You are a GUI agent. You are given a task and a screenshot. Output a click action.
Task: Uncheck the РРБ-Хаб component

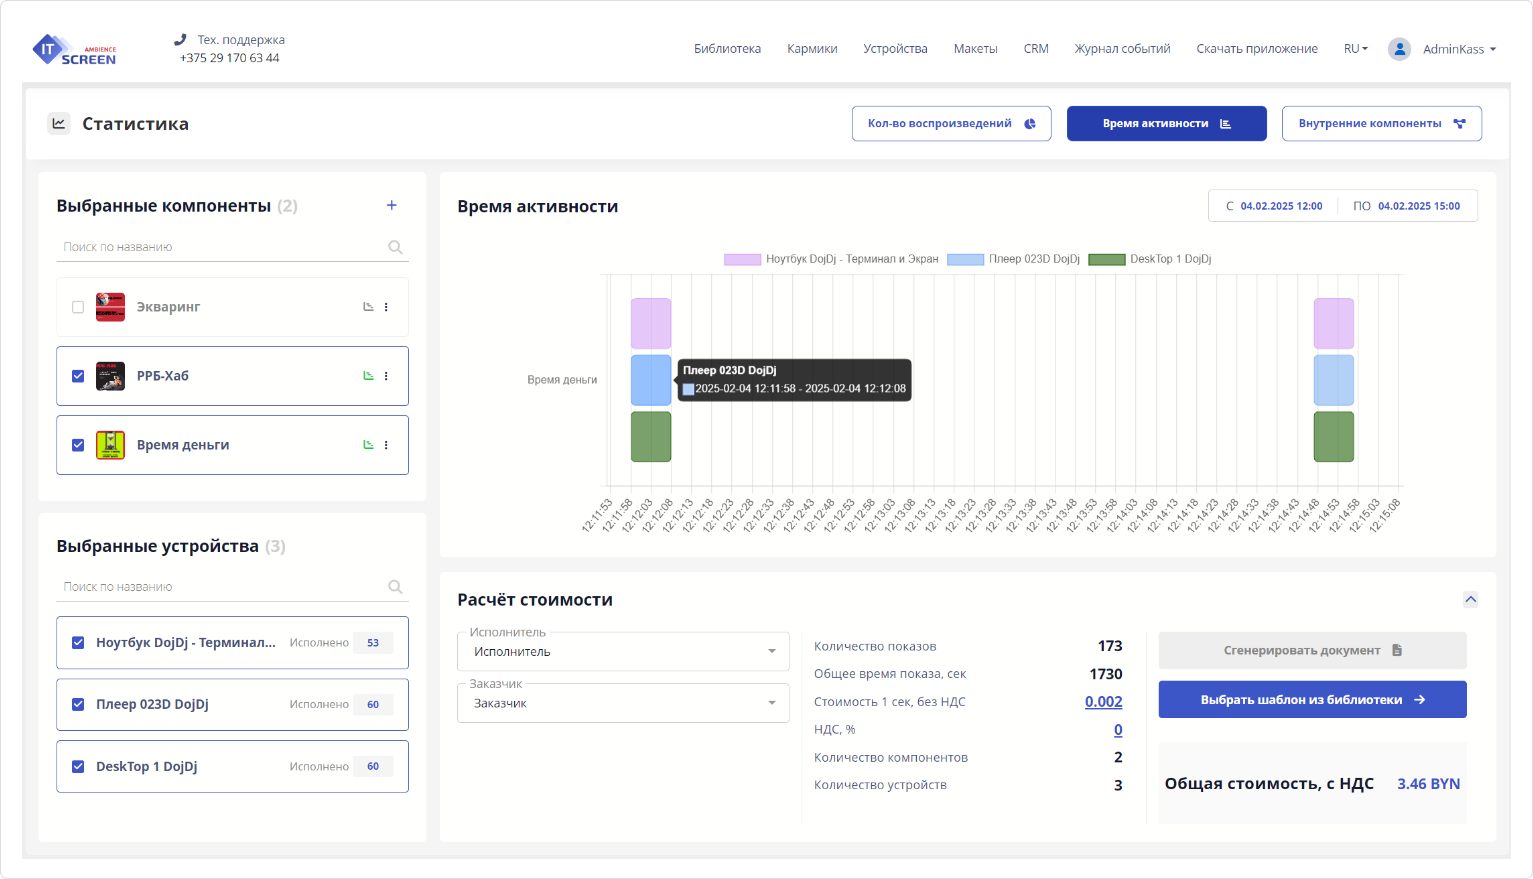pyautogui.click(x=78, y=376)
